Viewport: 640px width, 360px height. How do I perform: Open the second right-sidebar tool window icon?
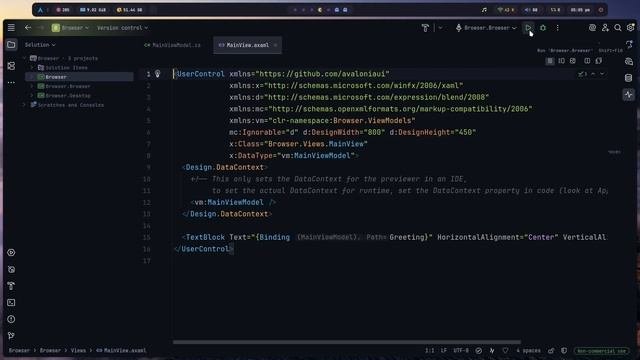tap(629, 61)
